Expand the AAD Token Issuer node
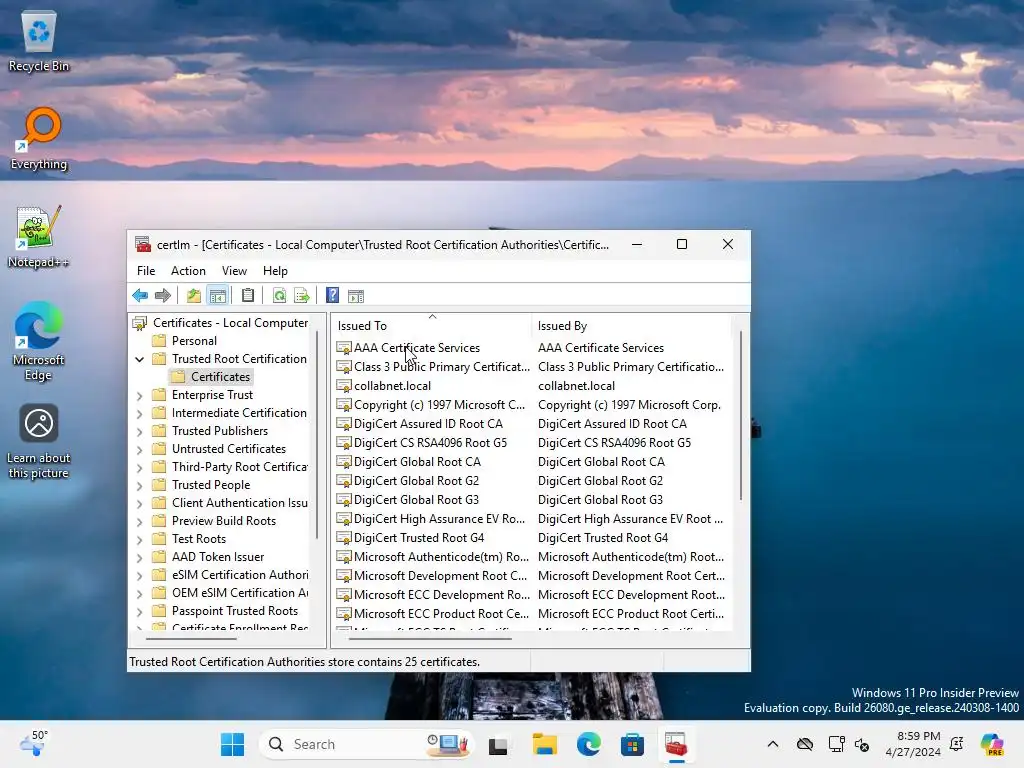 coord(140,557)
